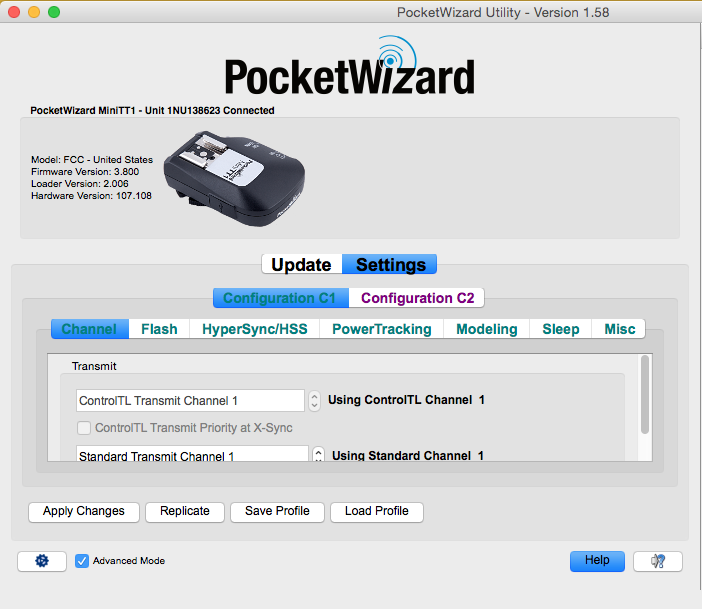The image size is (702, 609).
Task: Select Configuration C1 tab
Action: (x=281, y=298)
